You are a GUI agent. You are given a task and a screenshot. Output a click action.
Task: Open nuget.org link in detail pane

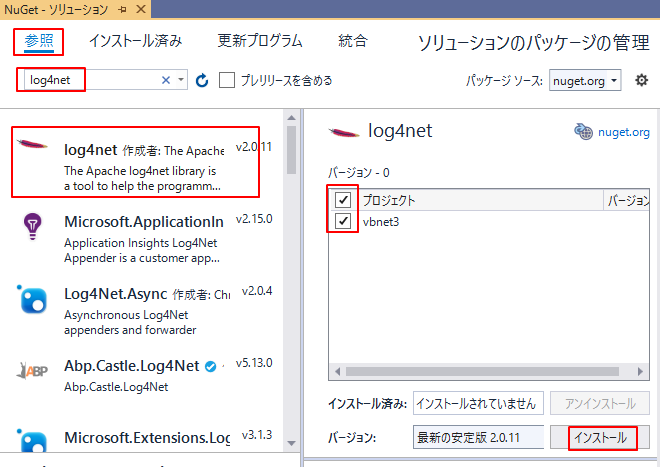(623, 132)
